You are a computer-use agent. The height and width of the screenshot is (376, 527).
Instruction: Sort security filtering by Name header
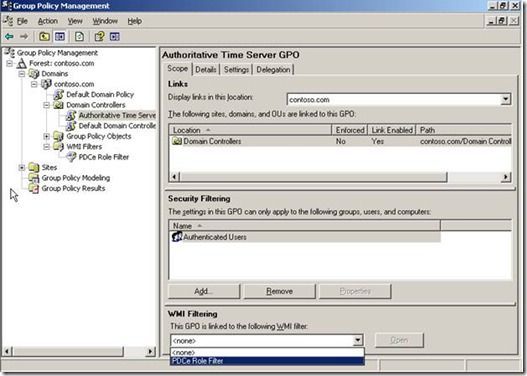click(x=305, y=226)
